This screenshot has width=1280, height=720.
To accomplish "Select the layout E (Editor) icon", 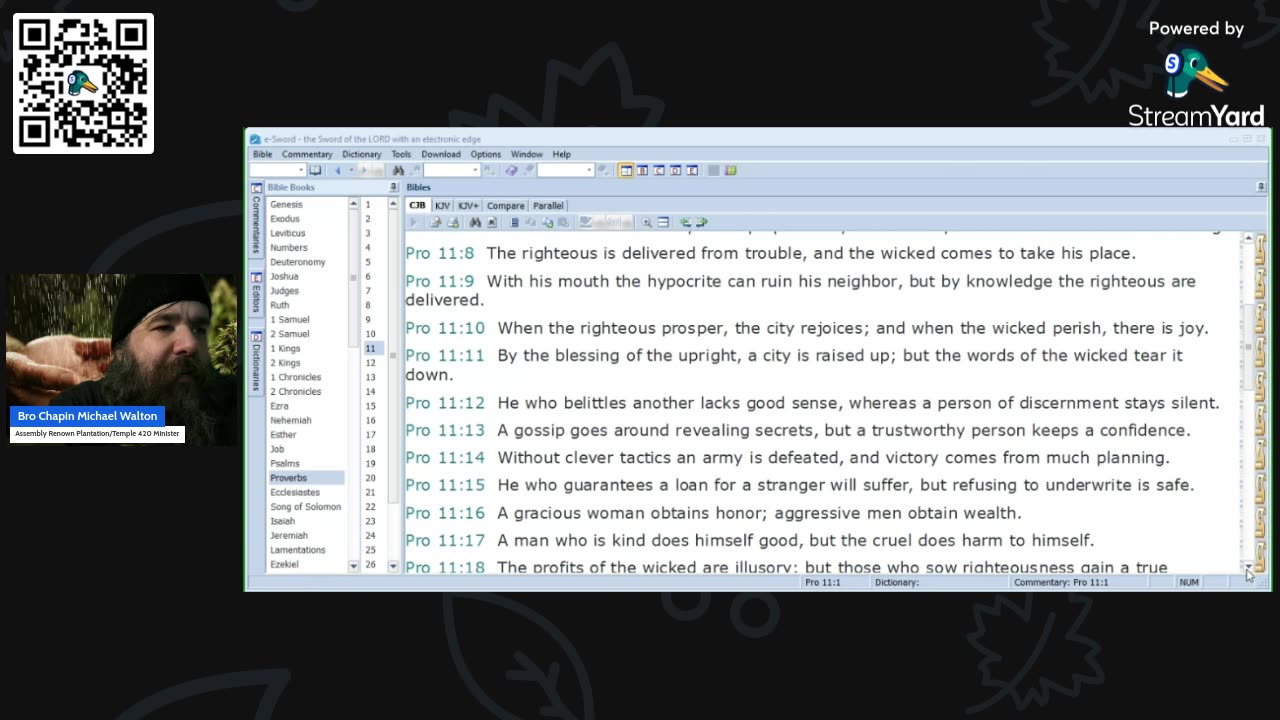I will [692, 170].
